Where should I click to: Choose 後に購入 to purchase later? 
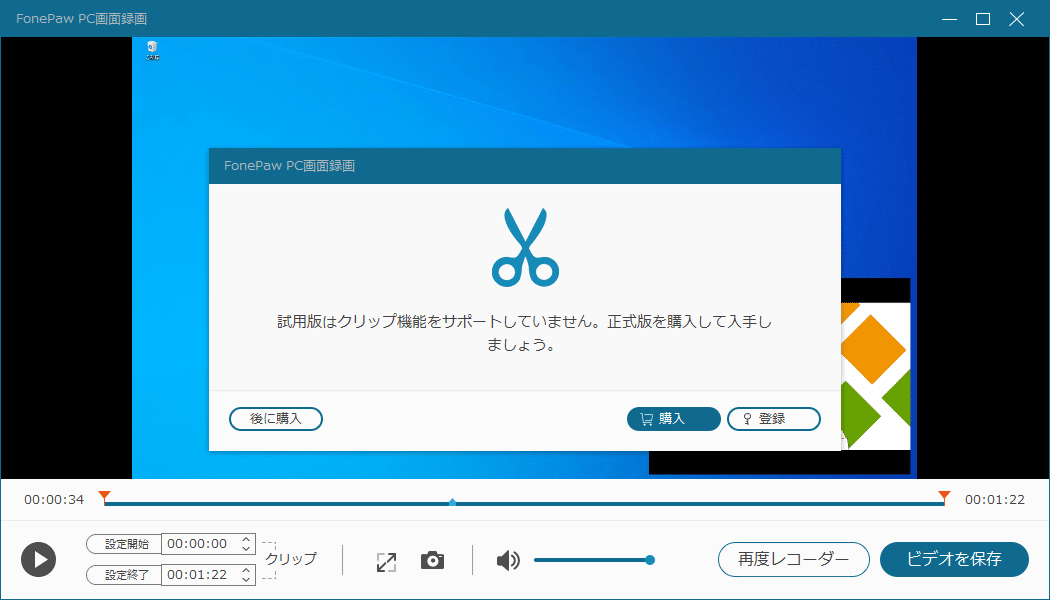[x=276, y=419]
